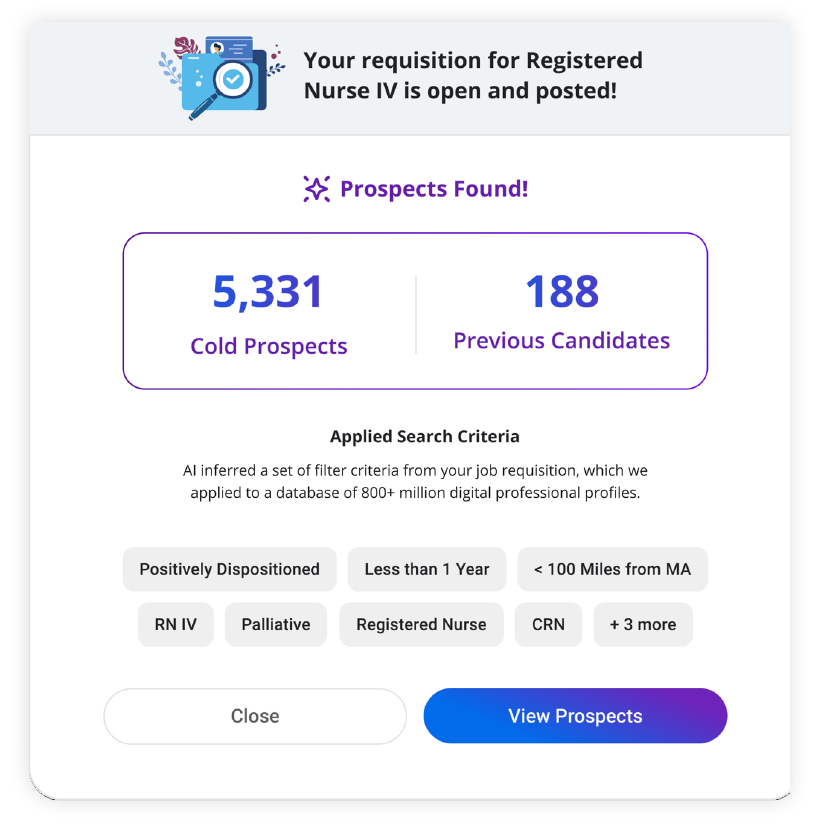Screen dimensions: 818x825
Task: Click the < 100 Miles from MA chip
Action: (x=612, y=569)
